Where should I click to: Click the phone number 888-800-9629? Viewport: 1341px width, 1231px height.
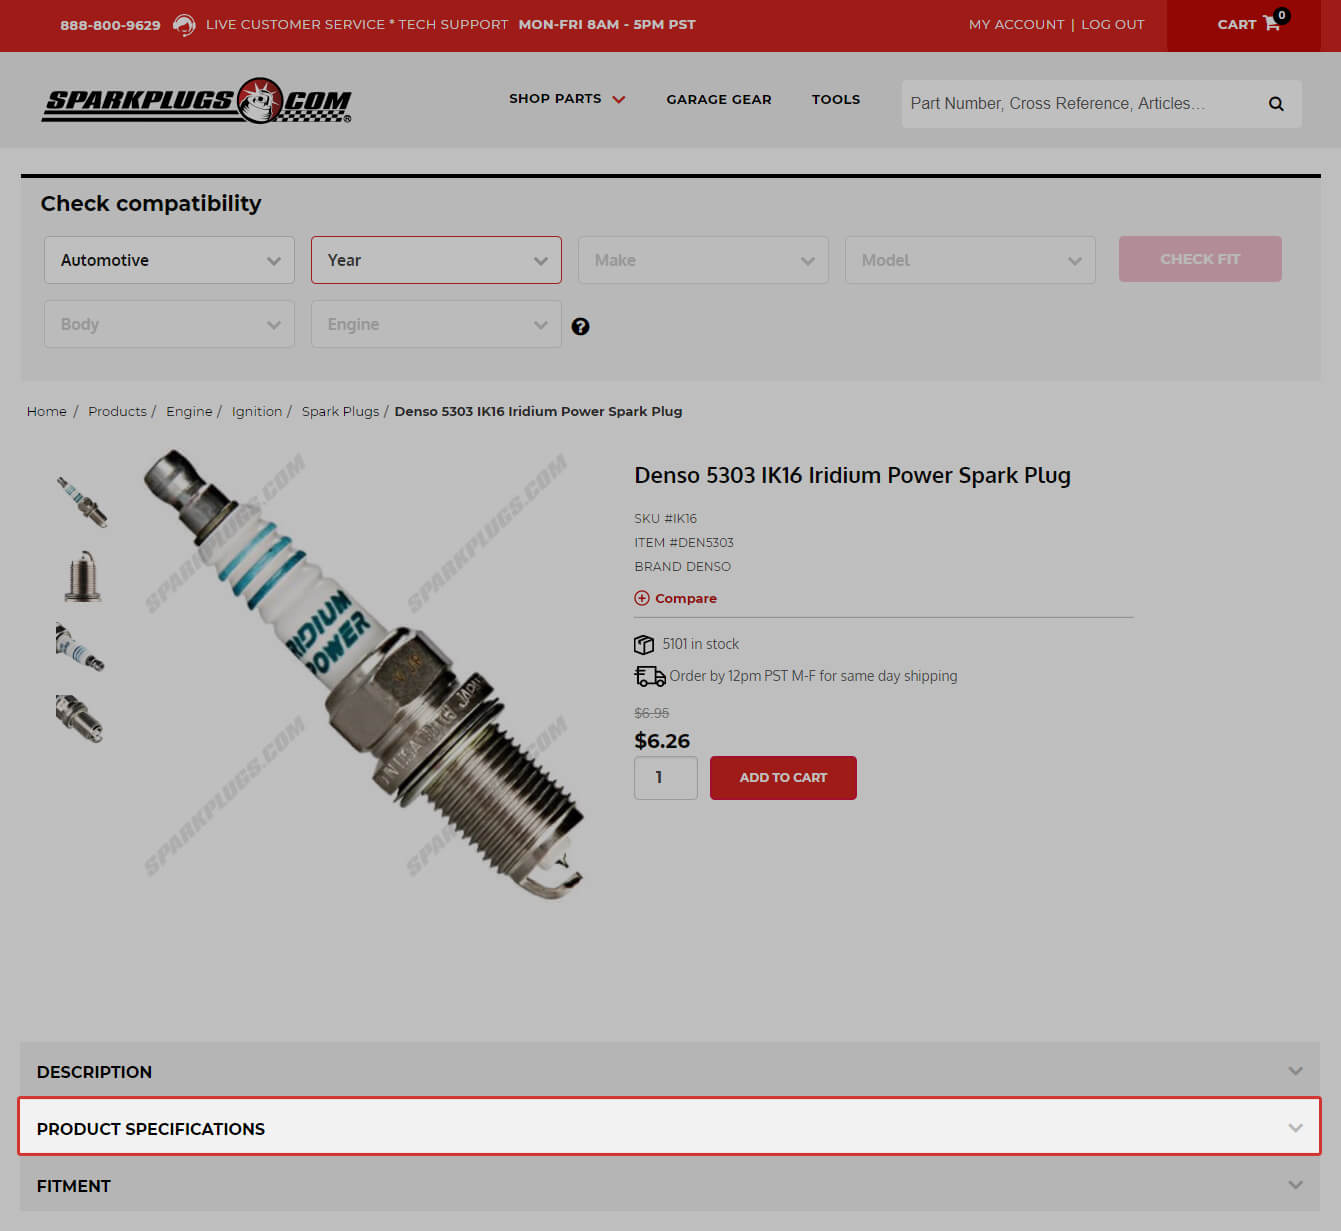110,25
